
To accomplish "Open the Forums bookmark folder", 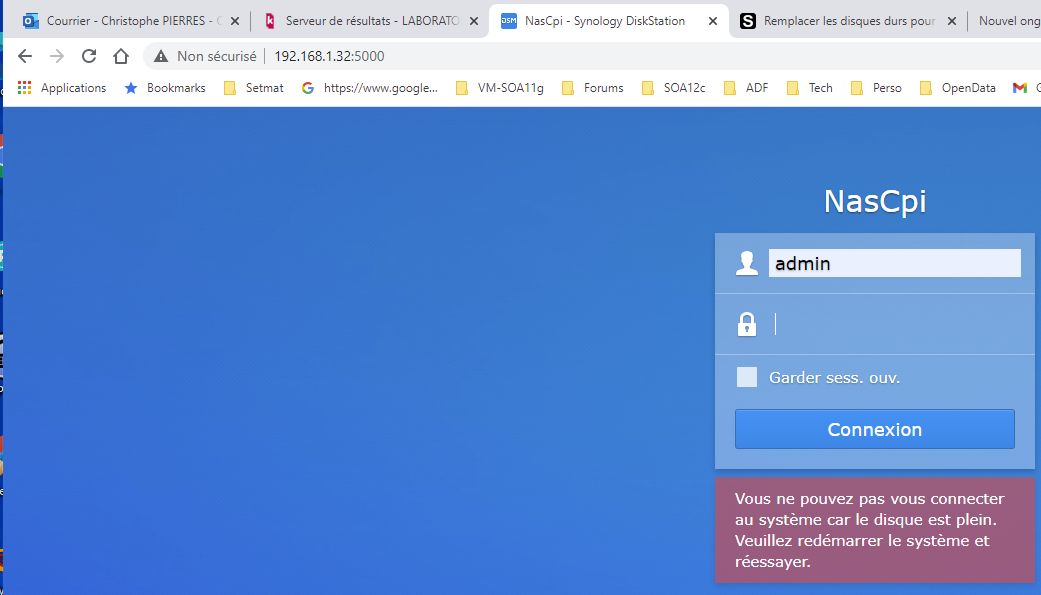I will [x=592, y=88].
